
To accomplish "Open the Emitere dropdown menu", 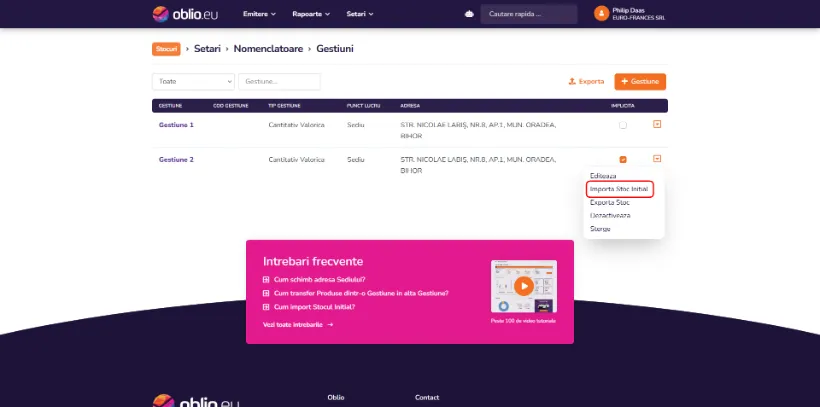I will click(258, 14).
